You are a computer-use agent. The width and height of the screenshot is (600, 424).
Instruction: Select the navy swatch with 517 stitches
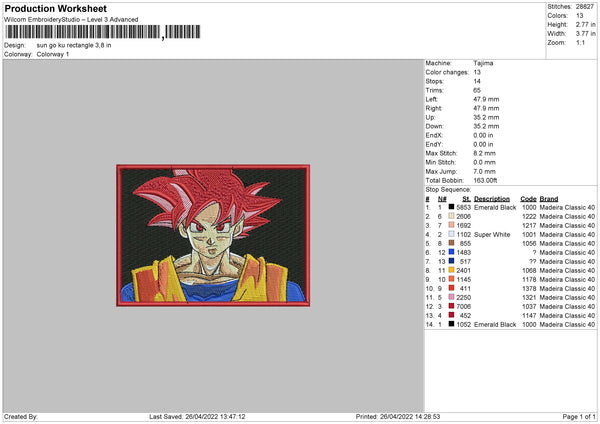point(452,261)
